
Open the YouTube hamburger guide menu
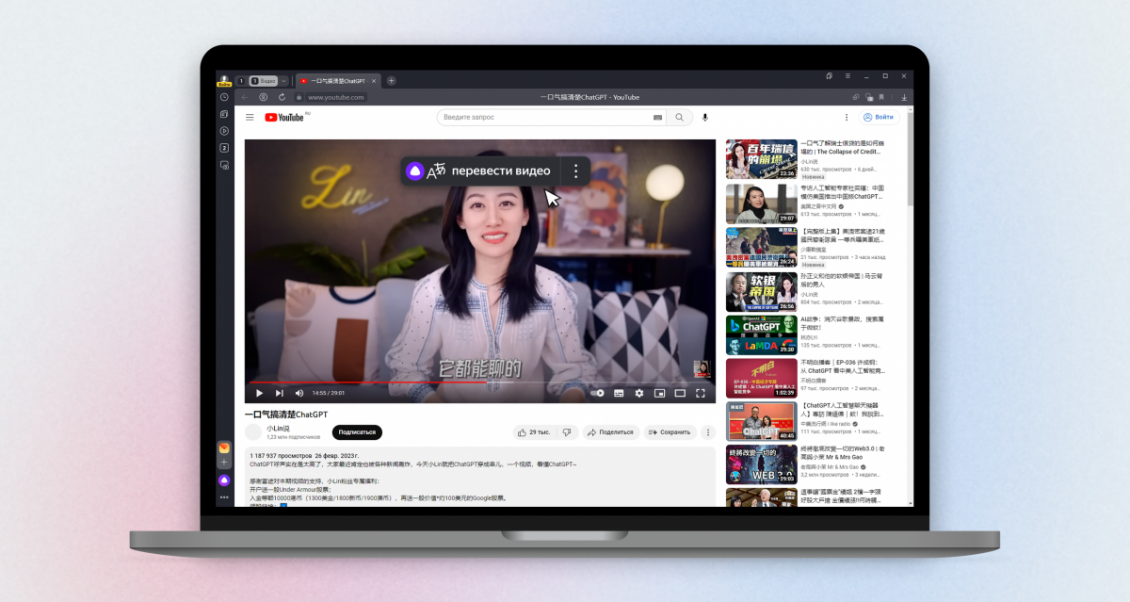250,117
